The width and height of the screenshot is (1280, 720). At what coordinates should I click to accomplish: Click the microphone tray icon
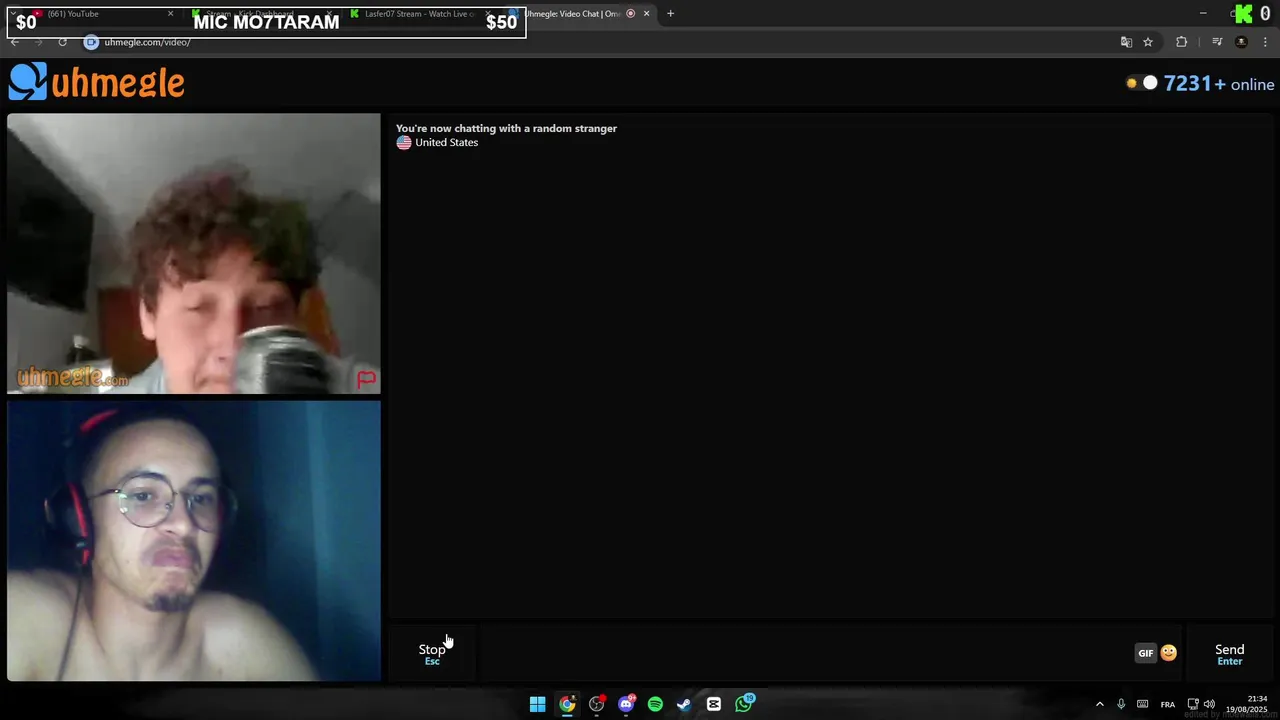pyautogui.click(x=1121, y=704)
